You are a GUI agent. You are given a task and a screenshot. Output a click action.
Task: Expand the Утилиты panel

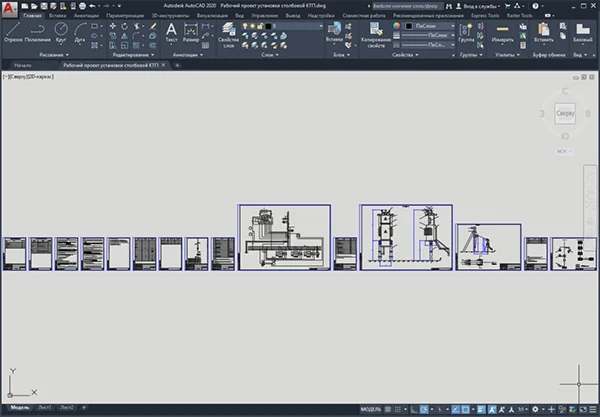point(507,55)
